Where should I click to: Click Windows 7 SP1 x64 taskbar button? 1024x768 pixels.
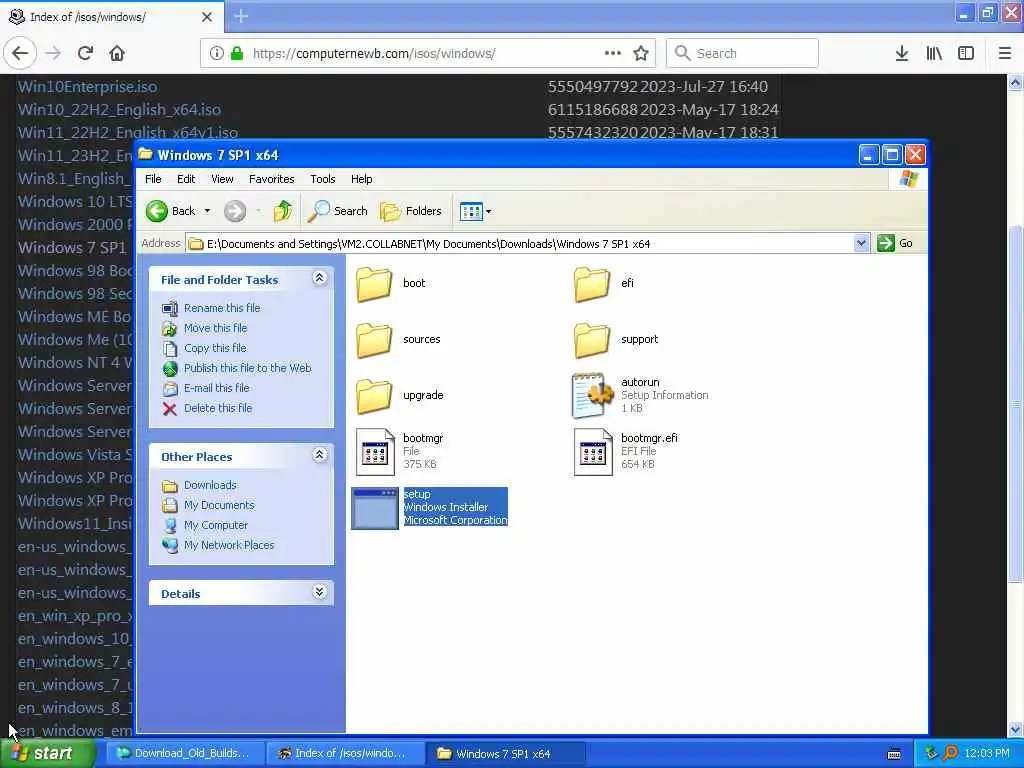pyautogui.click(x=505, y=754)
